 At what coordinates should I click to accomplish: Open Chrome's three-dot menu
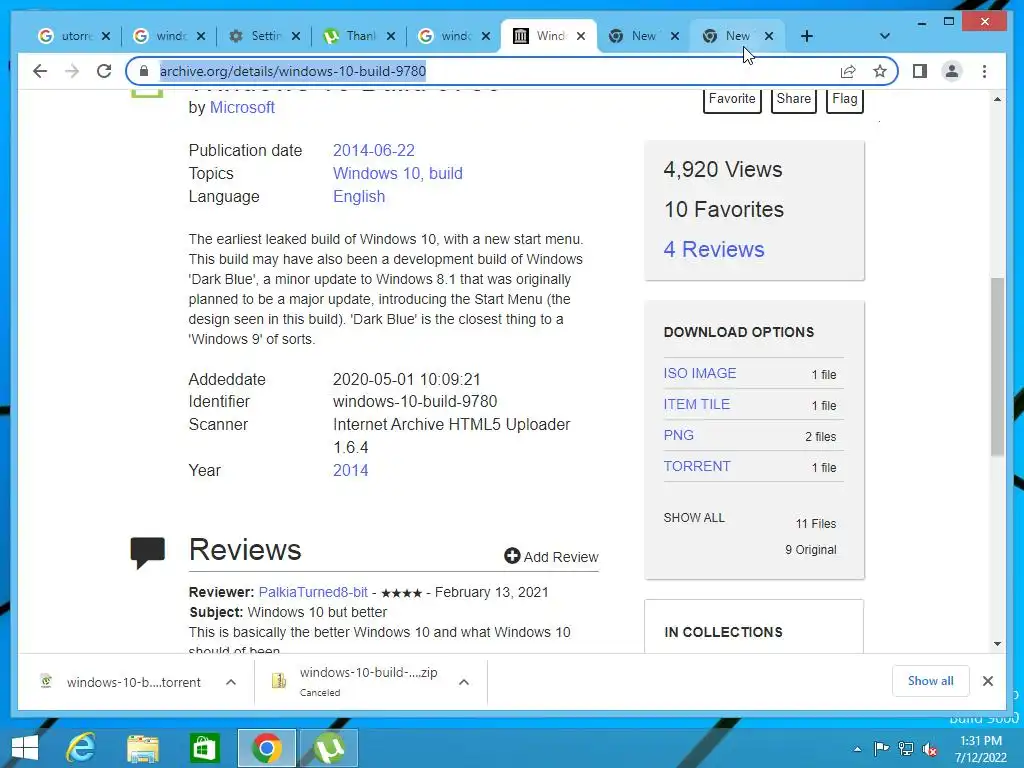click(x=984, y=71)
